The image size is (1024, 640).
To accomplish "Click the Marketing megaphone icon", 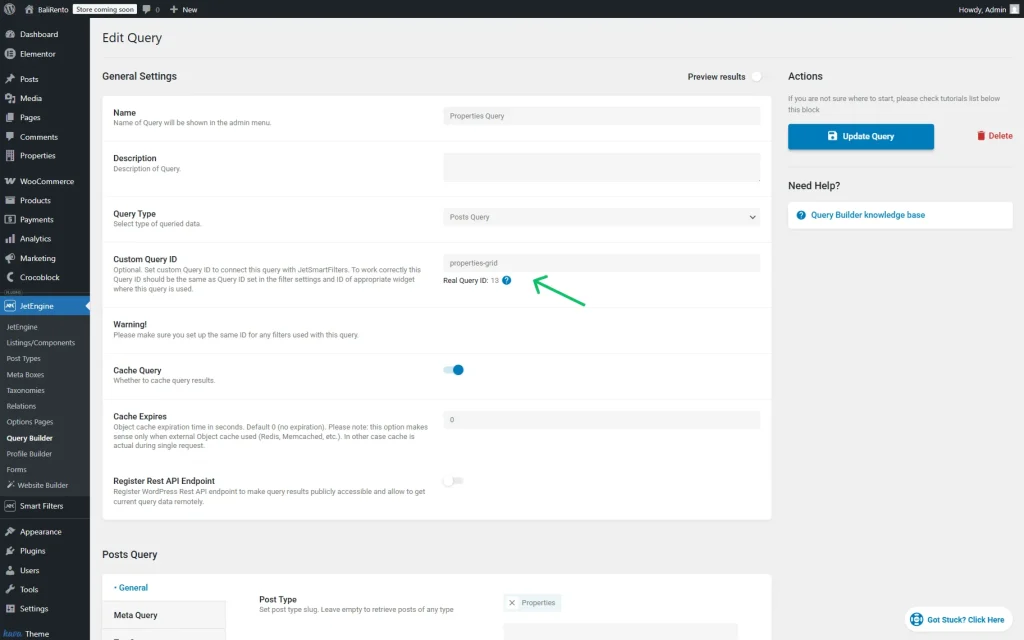I will [x=10, y=258].
